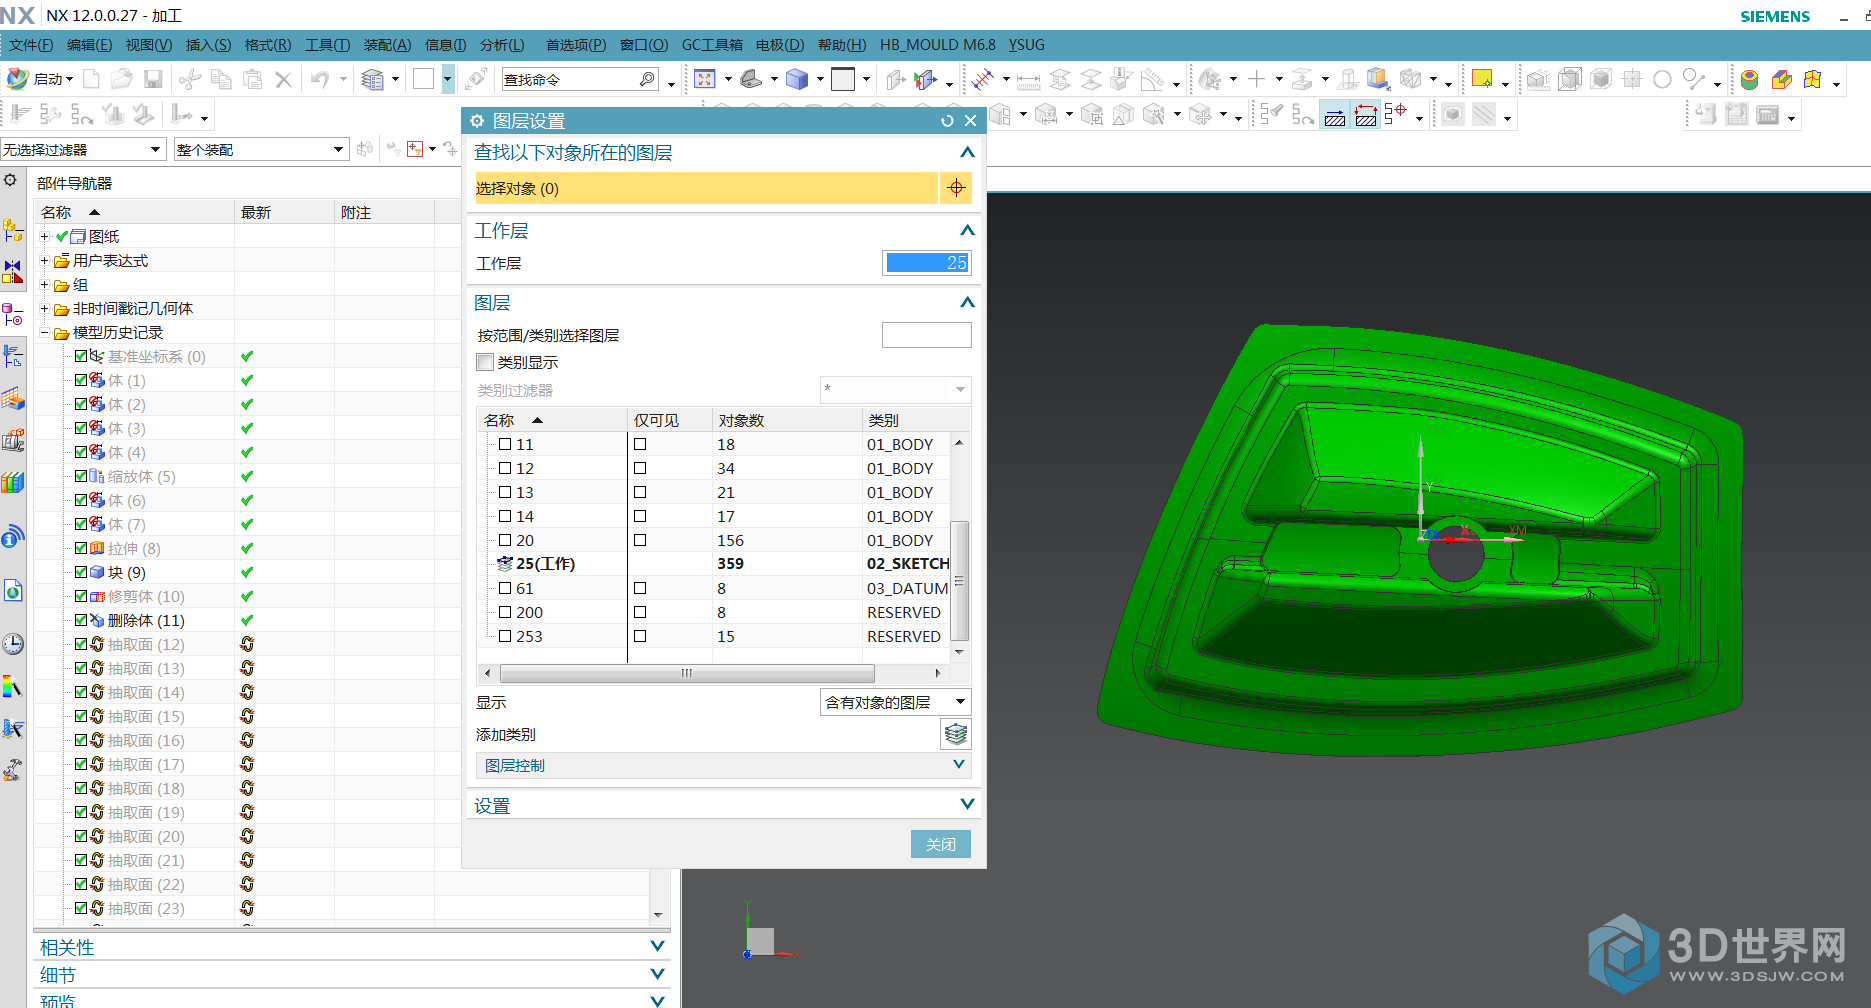Image resolution: width=1871 pixels, height=1008 pixels.
Task: Uncheck the 体 (1) feature checkbox
Action: pyautogui.click(x=82, y=380)
